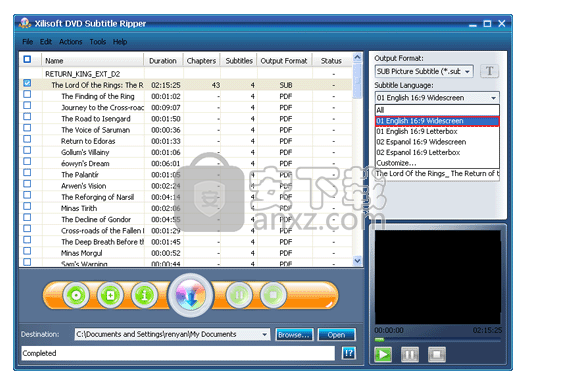This screenshot has width=564, height=388.
Task: Click the open DVD disc icon
Action: click(76, 295)
